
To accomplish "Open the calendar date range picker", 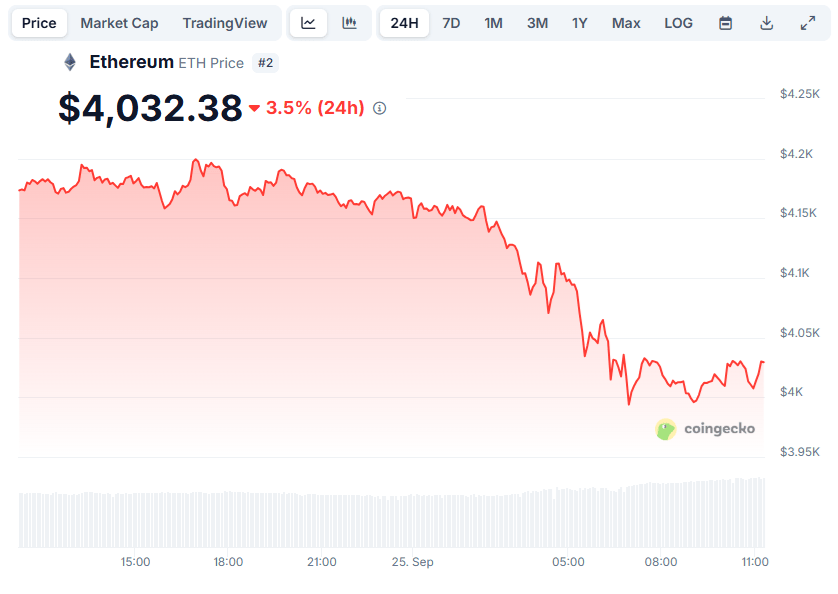I will [x=725, y=23].
